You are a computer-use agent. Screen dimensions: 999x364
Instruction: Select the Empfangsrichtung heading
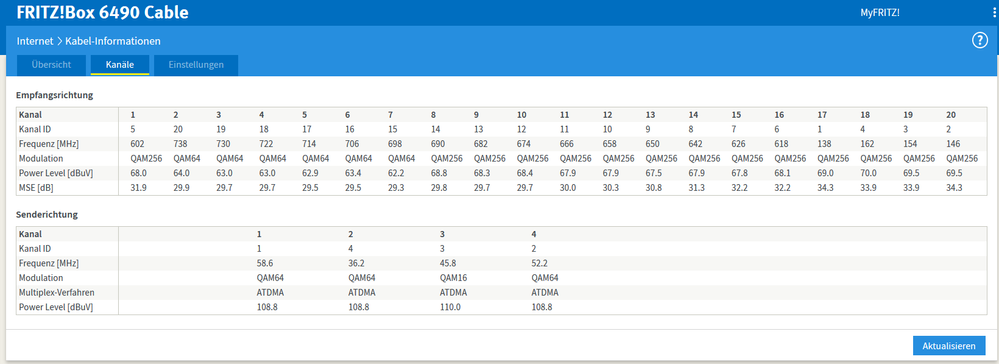pyautogui.click(x=55, y=96)
